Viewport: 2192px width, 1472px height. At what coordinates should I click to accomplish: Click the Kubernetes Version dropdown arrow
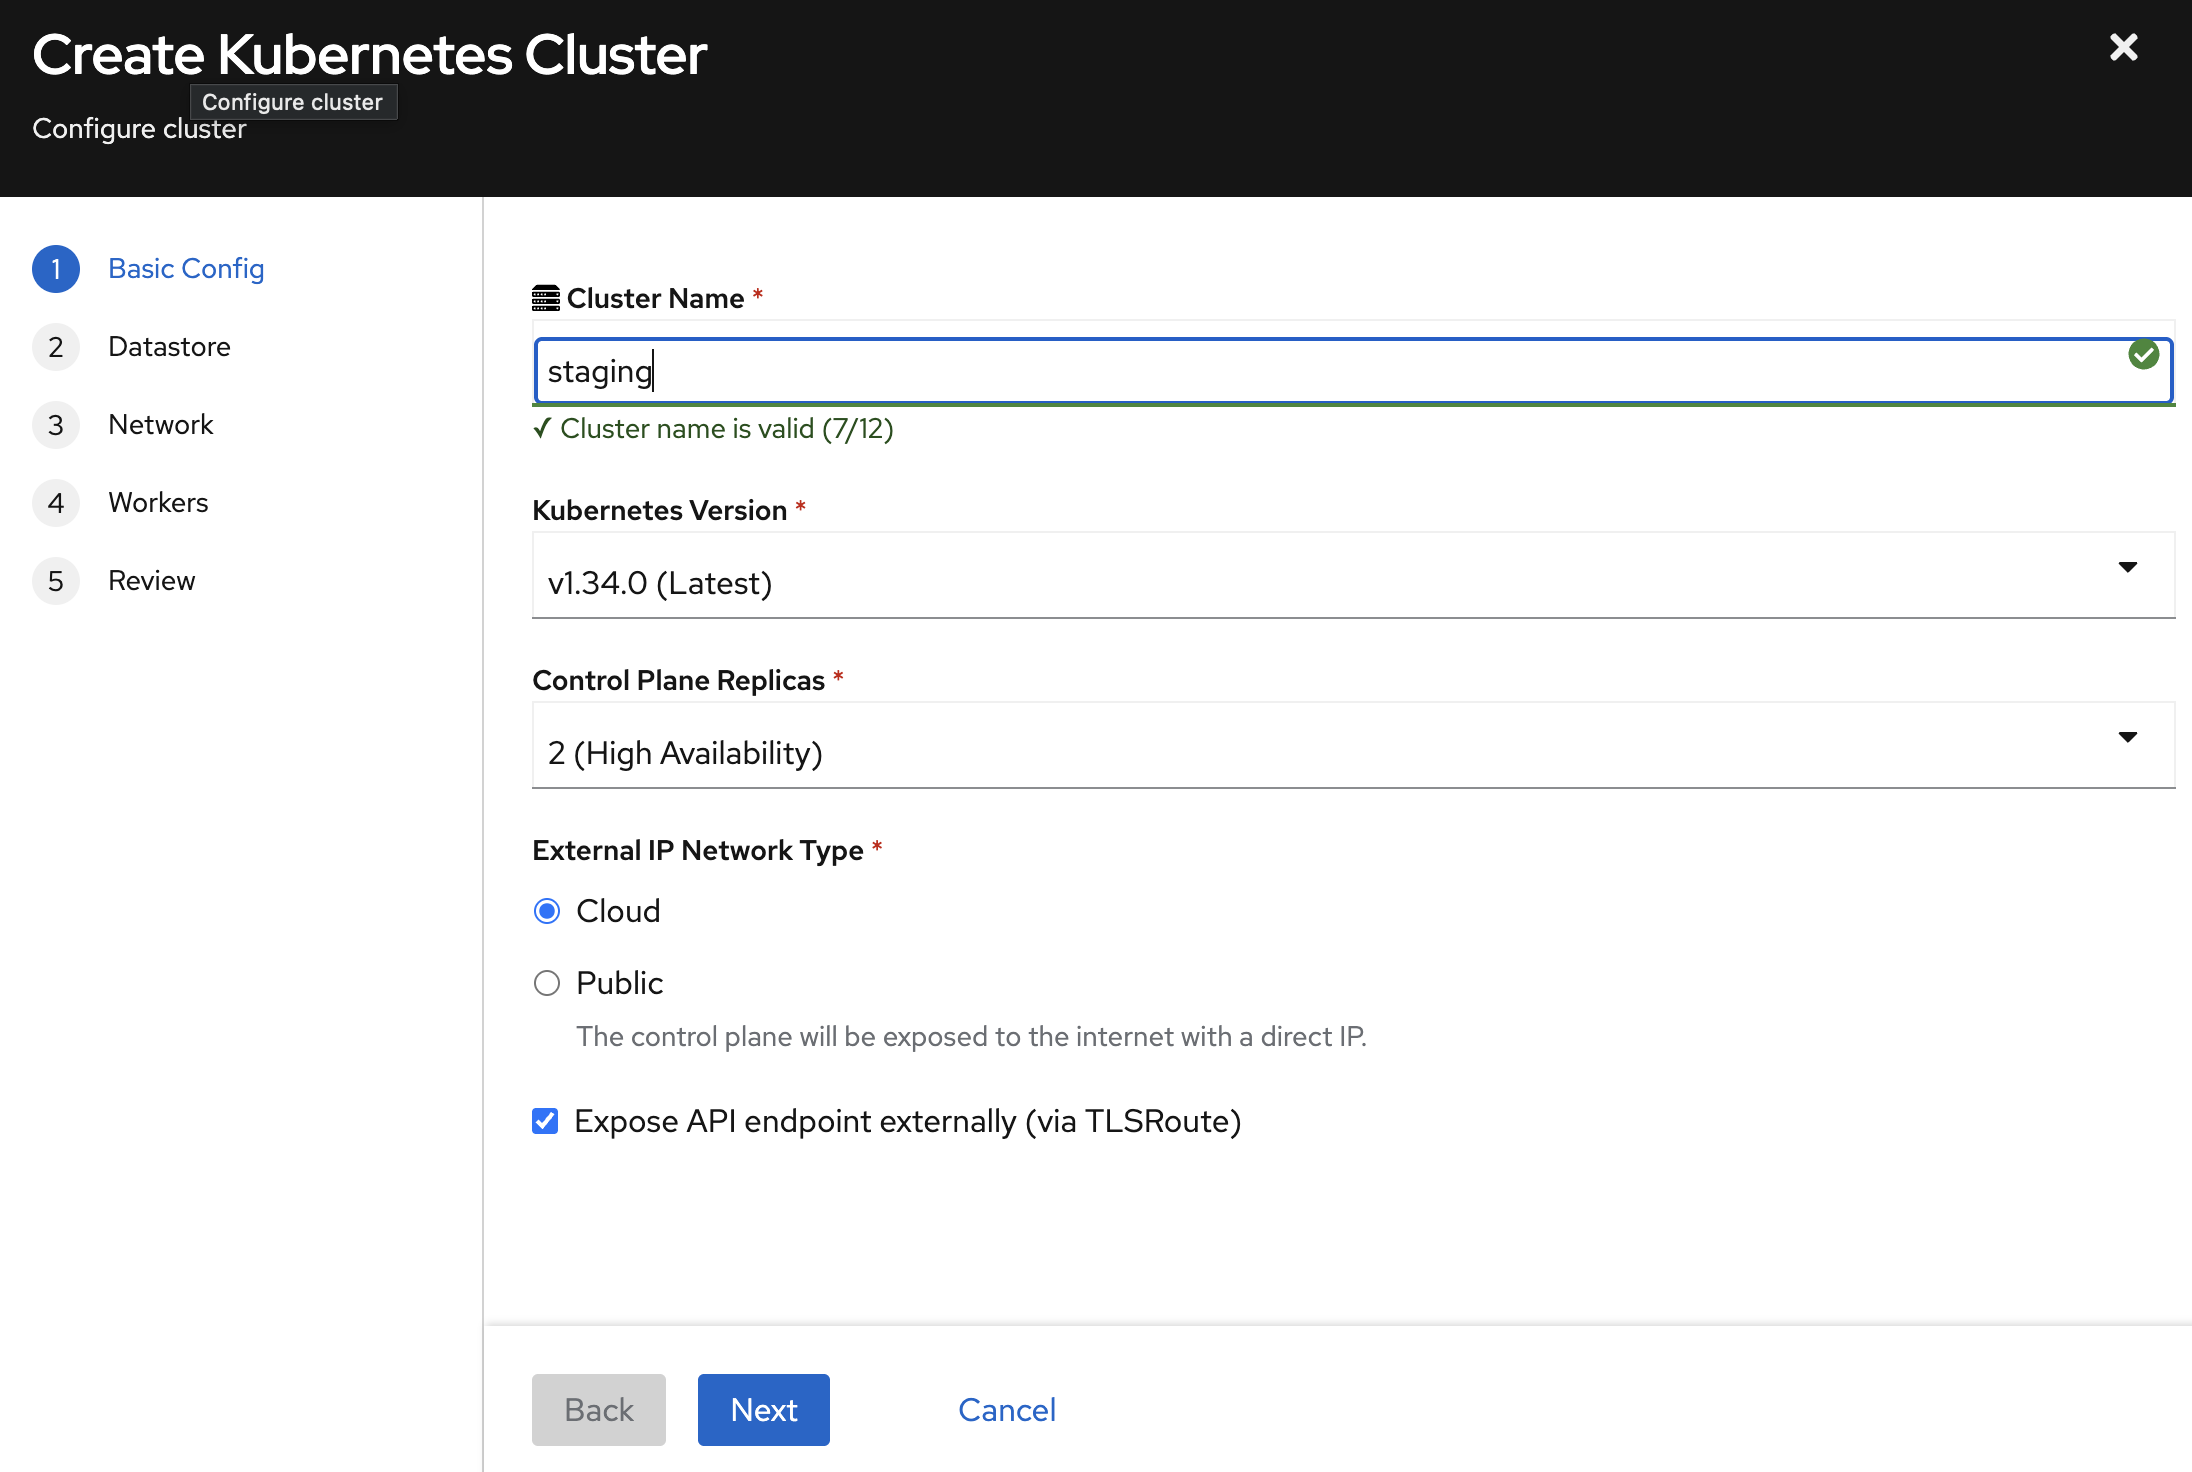pos(2127,568)
